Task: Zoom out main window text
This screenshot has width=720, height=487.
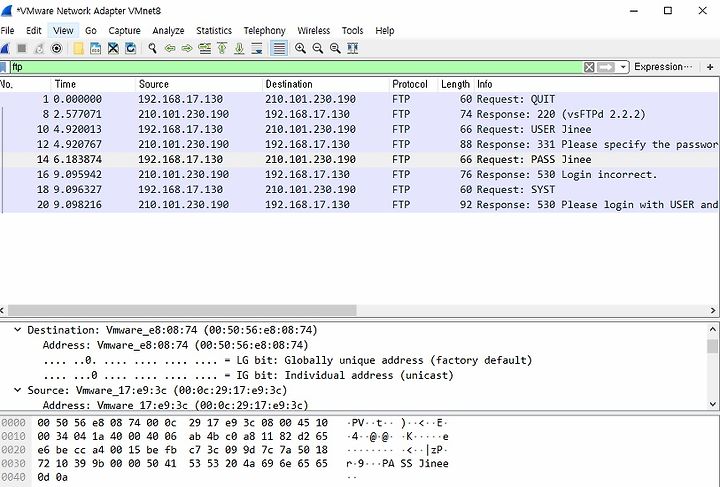Action: click(318, 48)
